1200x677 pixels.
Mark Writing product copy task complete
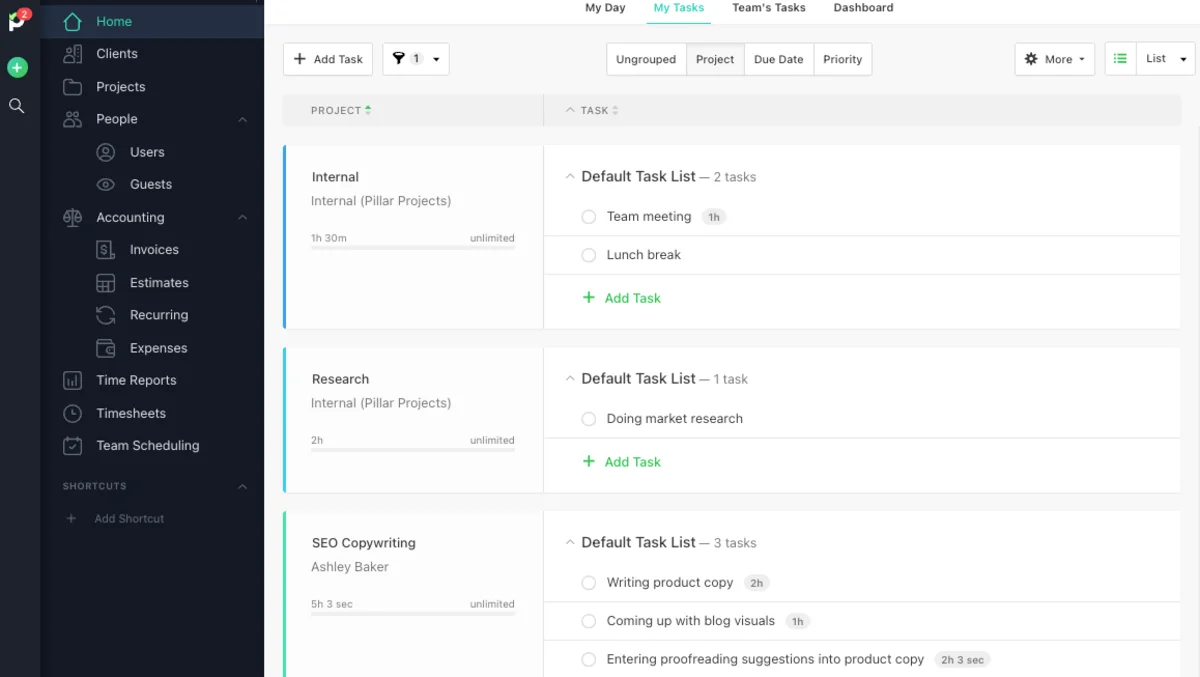589,583
